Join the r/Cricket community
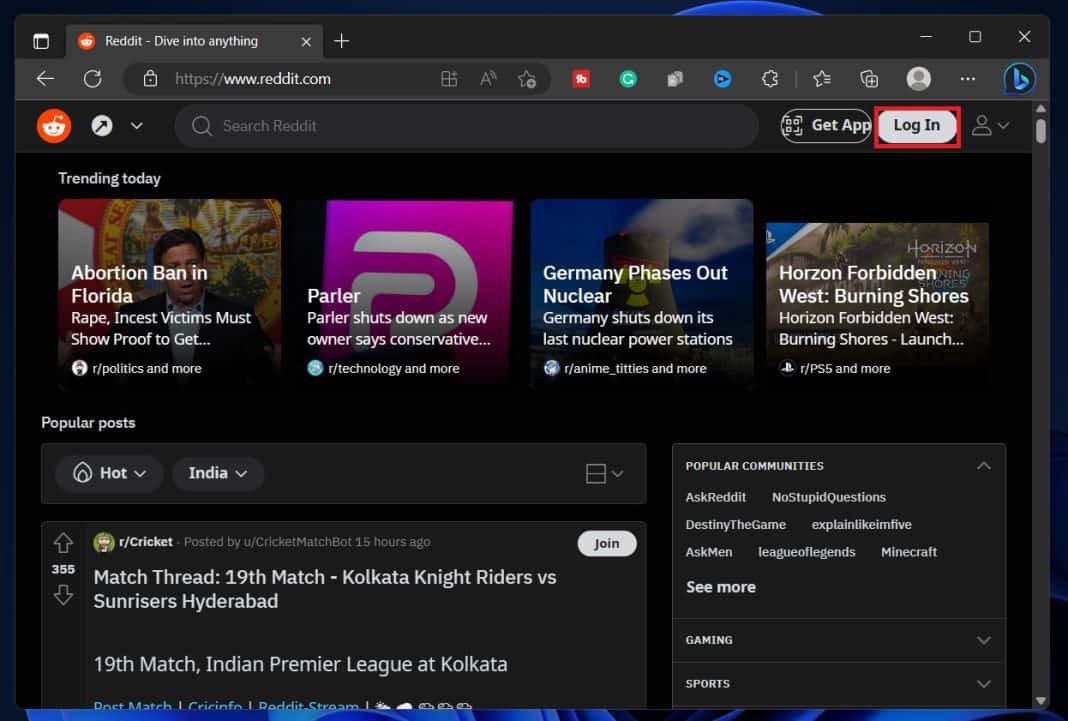The height and width of the screenshot is (721, 1068). pyautogui.click(x=607, y=543)
